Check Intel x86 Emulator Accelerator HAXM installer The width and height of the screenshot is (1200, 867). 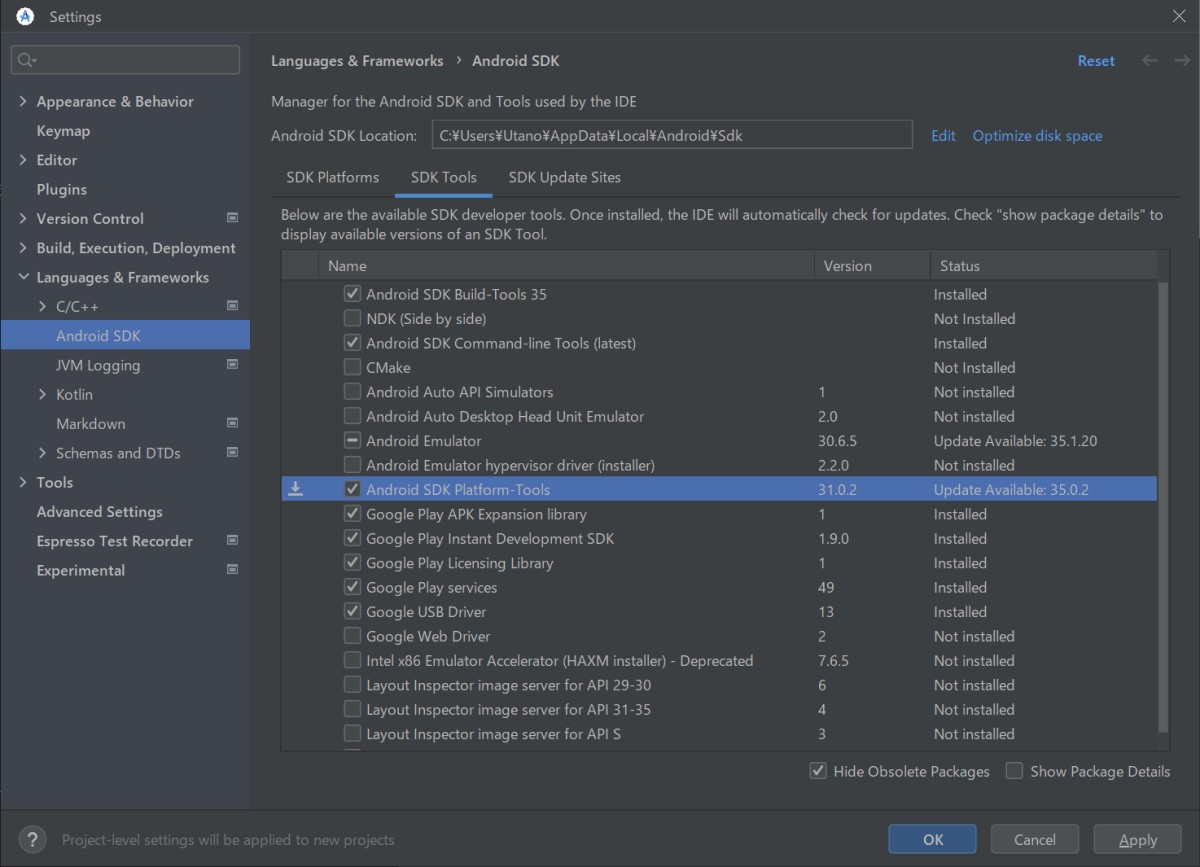tap(352, 660)
